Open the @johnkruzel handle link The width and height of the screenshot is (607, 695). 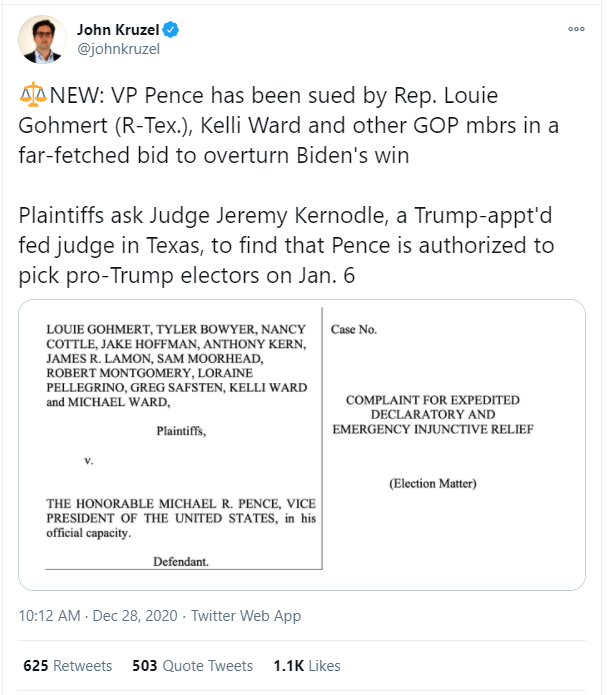118,49
